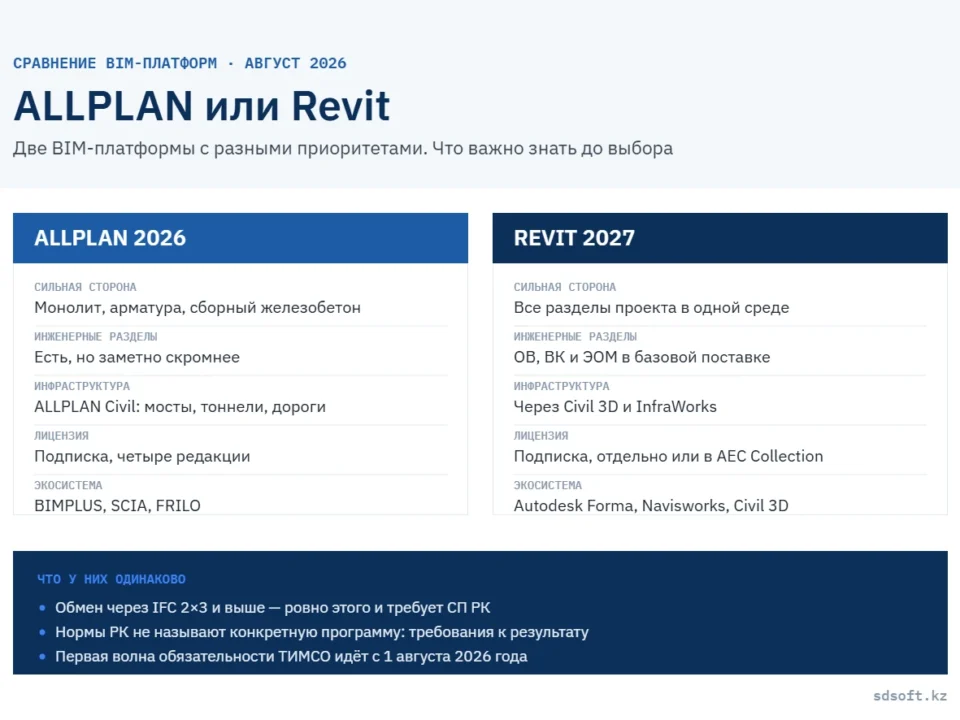The width and height of the screenshot is (960, 720).
Task: Click 'Подписка, четыре редакции'
Action: click(x=142, y=456)
